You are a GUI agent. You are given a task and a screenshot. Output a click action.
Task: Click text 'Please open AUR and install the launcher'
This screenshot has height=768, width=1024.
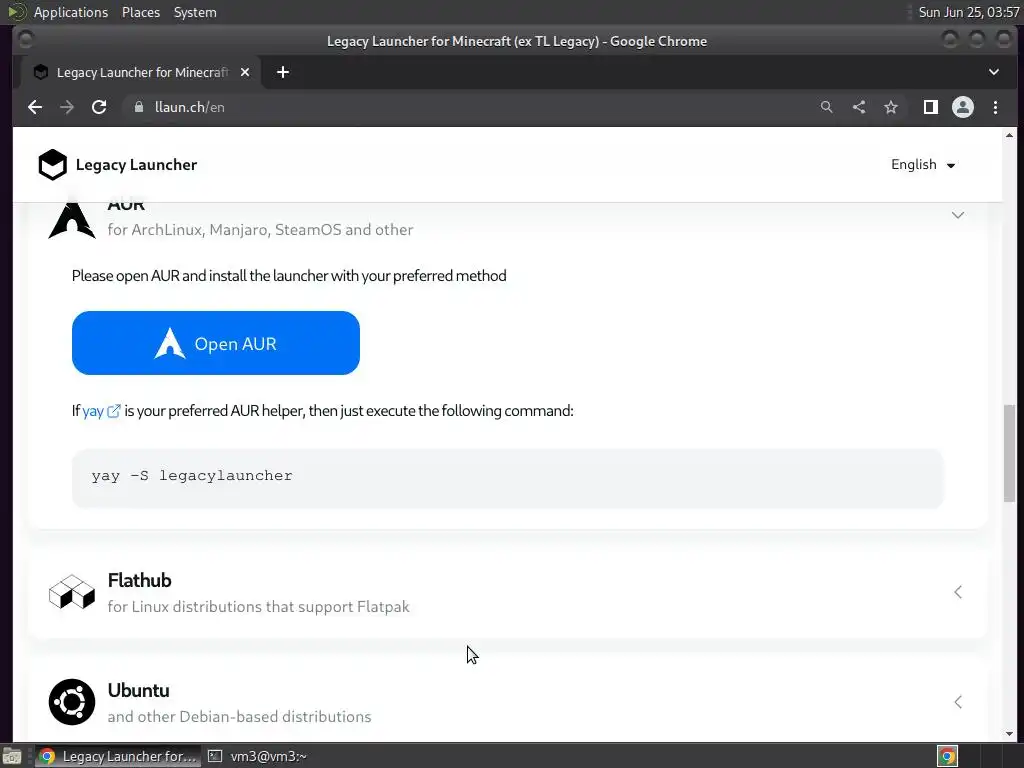[200, 276]
